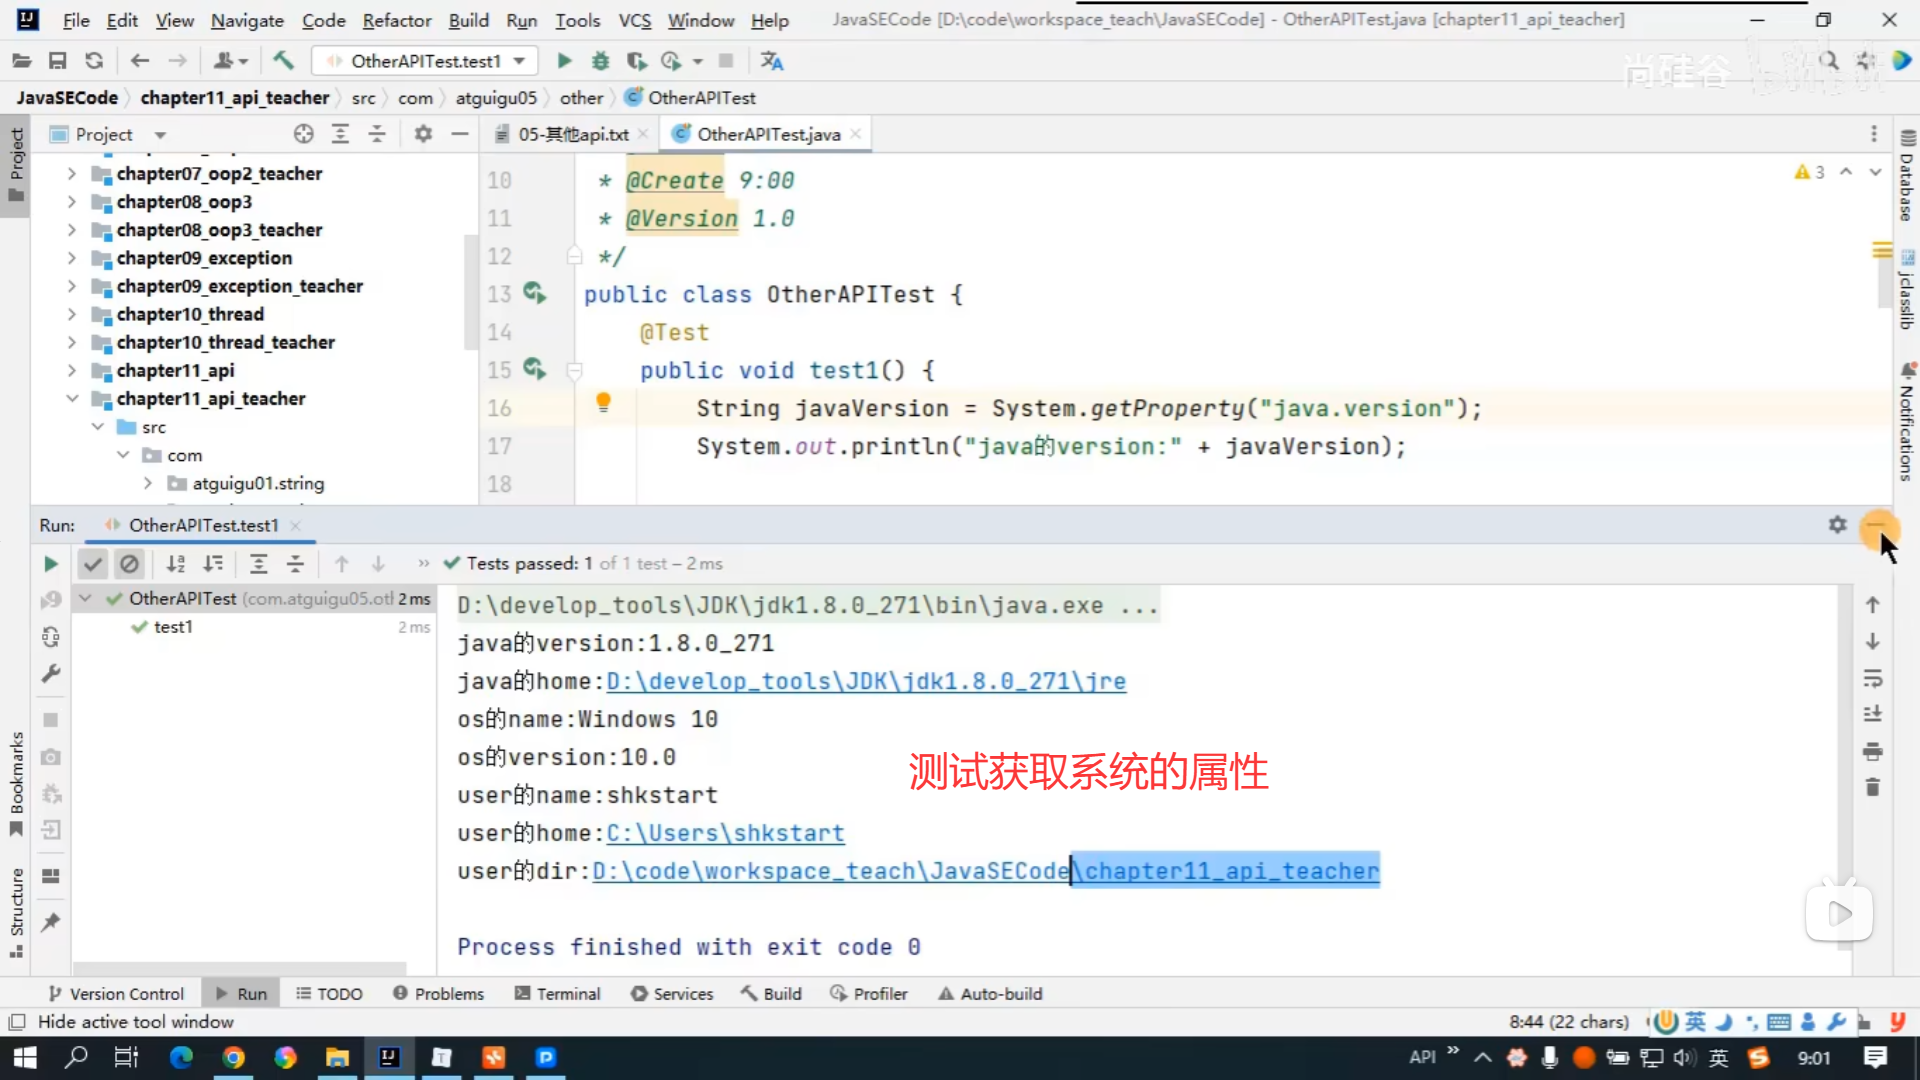Image resolution: width=1920 pixels, height=1080 pixels.
Task: Toggle soft-wrap in console output
Action: (1873, 679)
